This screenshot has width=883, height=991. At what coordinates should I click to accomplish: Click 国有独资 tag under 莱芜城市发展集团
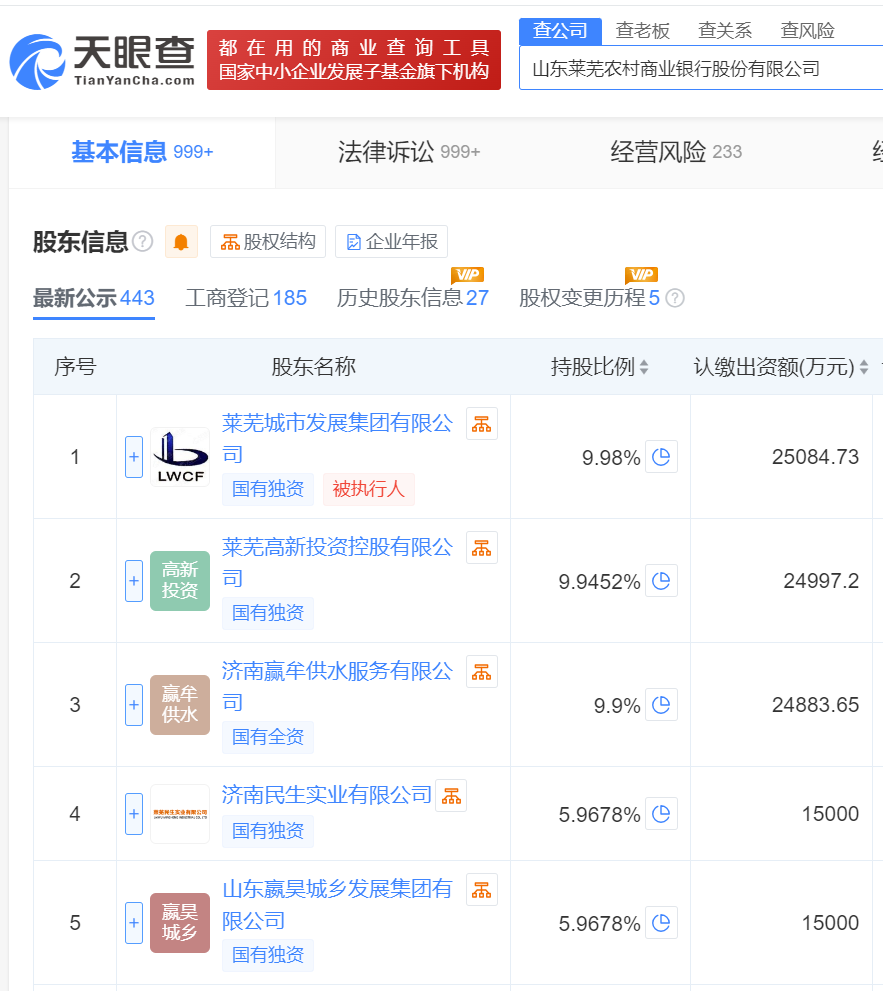tap(268, 489)
